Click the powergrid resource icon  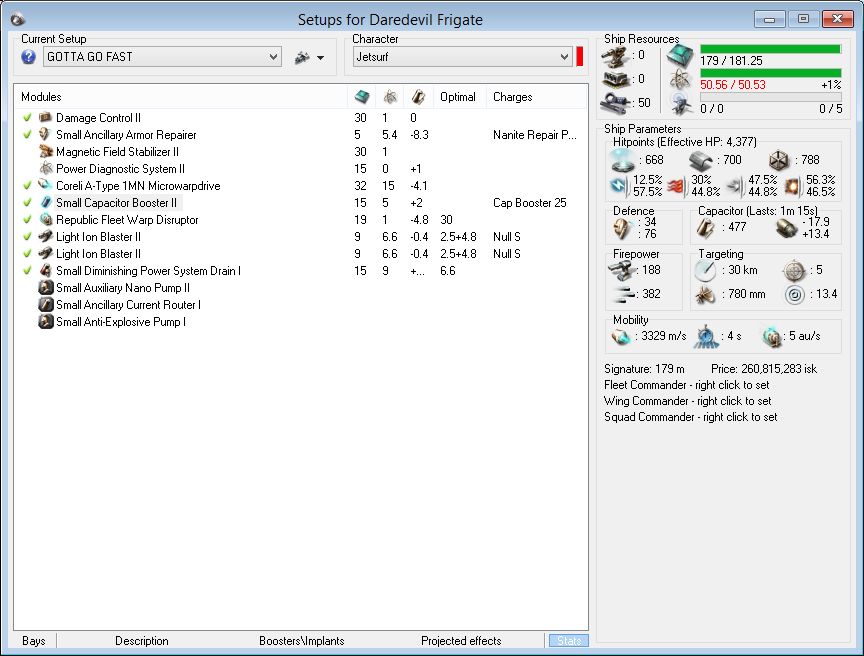680,80
